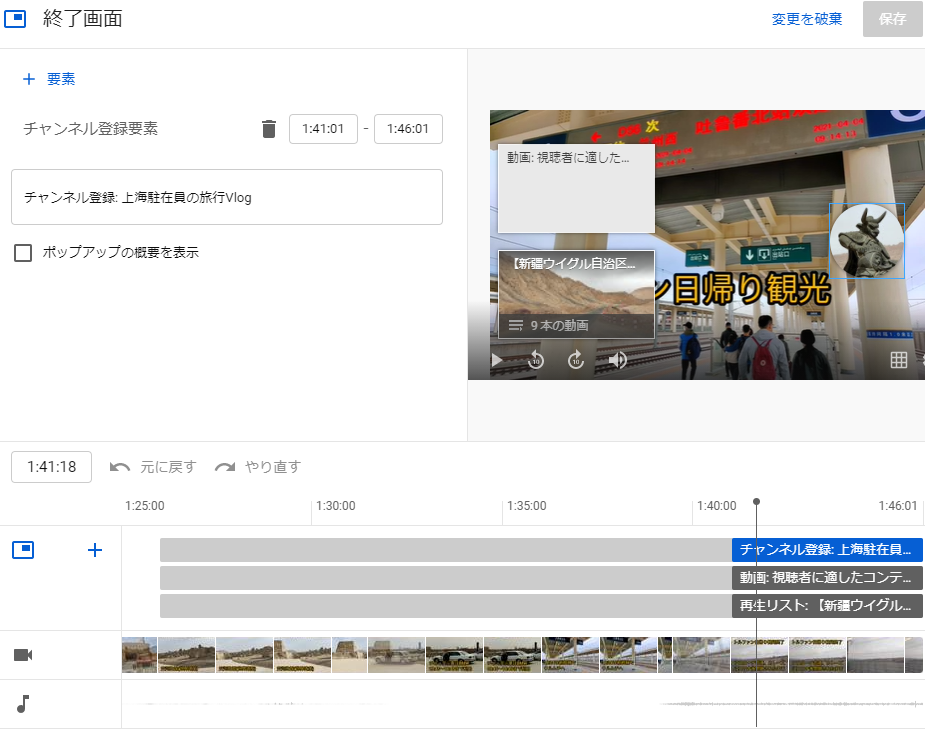
Task: Click the first video frame thumbnail in the filmstrip
Action: 139,655
